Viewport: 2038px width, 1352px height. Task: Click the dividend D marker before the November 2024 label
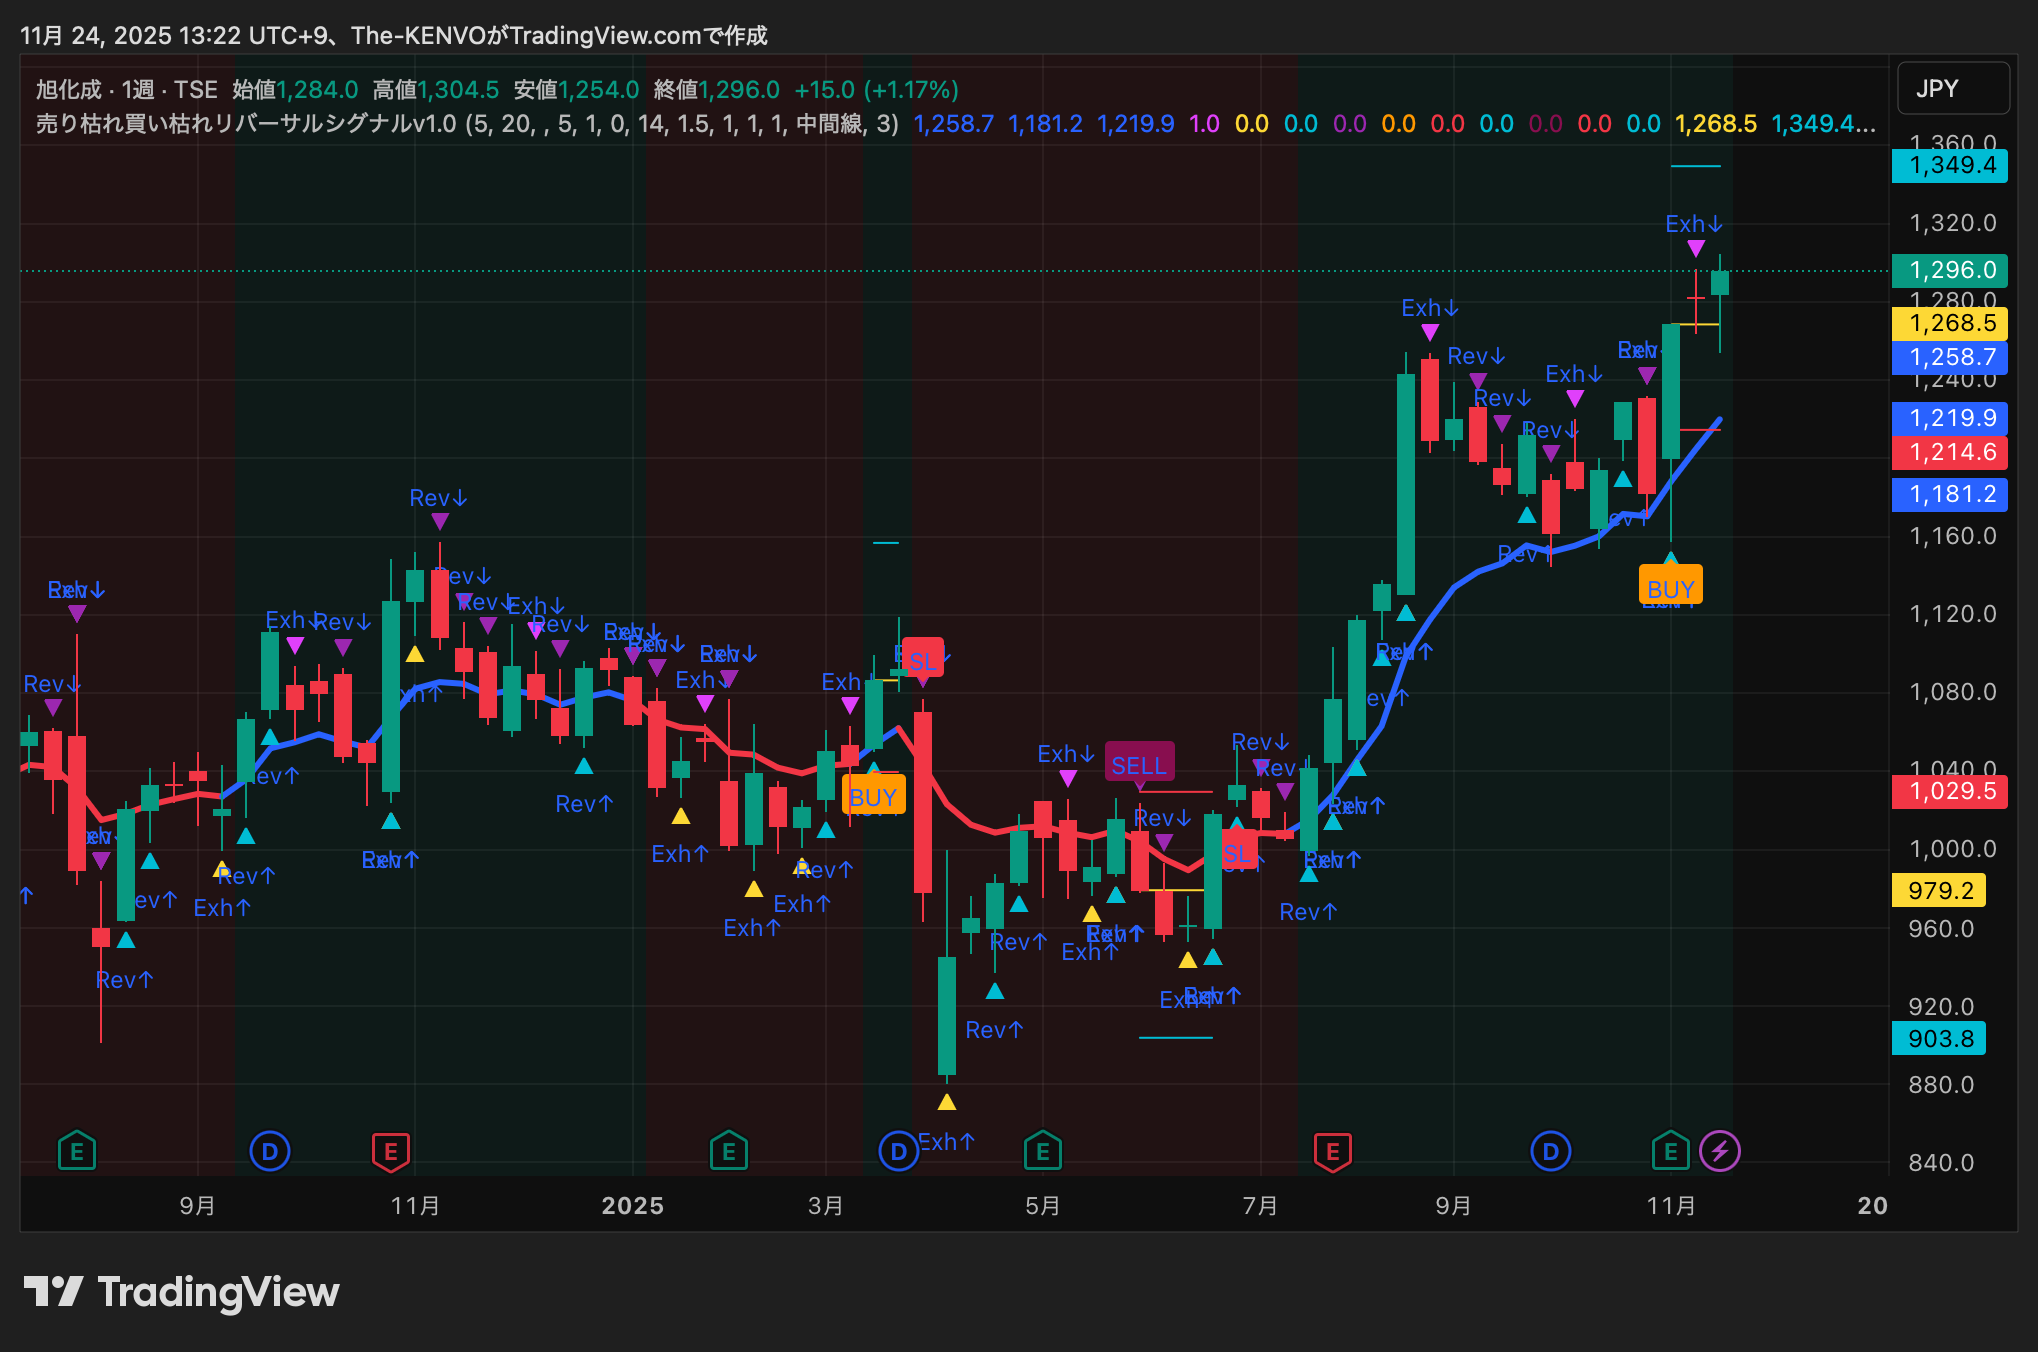point(269,1151)
